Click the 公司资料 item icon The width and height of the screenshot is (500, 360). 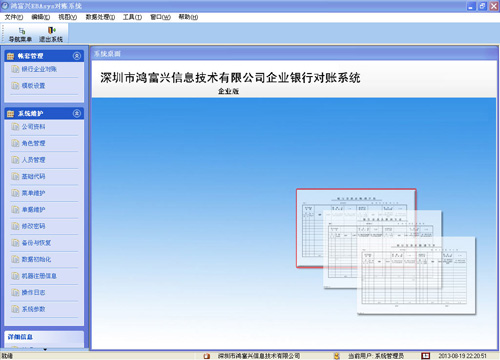click(15, 127)
